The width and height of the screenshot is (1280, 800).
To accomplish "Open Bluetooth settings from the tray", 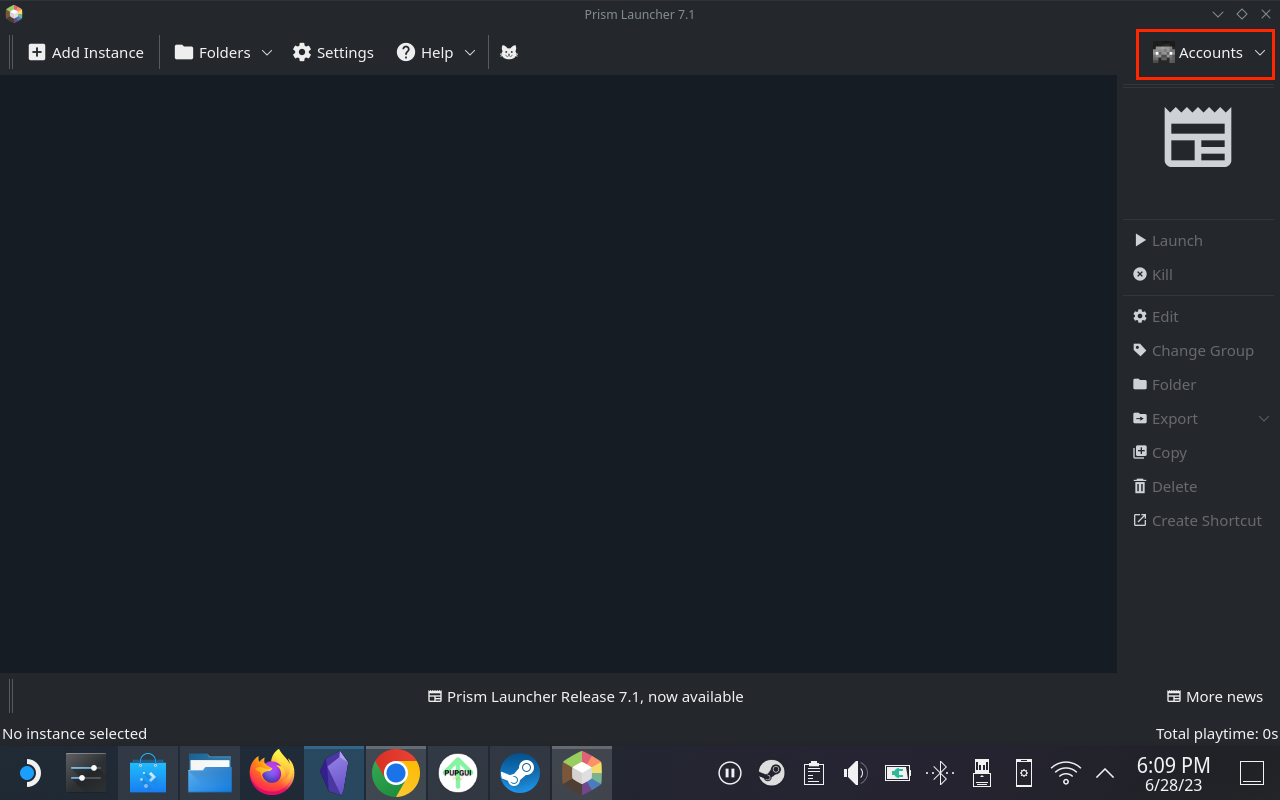I will tap(939, 772).
